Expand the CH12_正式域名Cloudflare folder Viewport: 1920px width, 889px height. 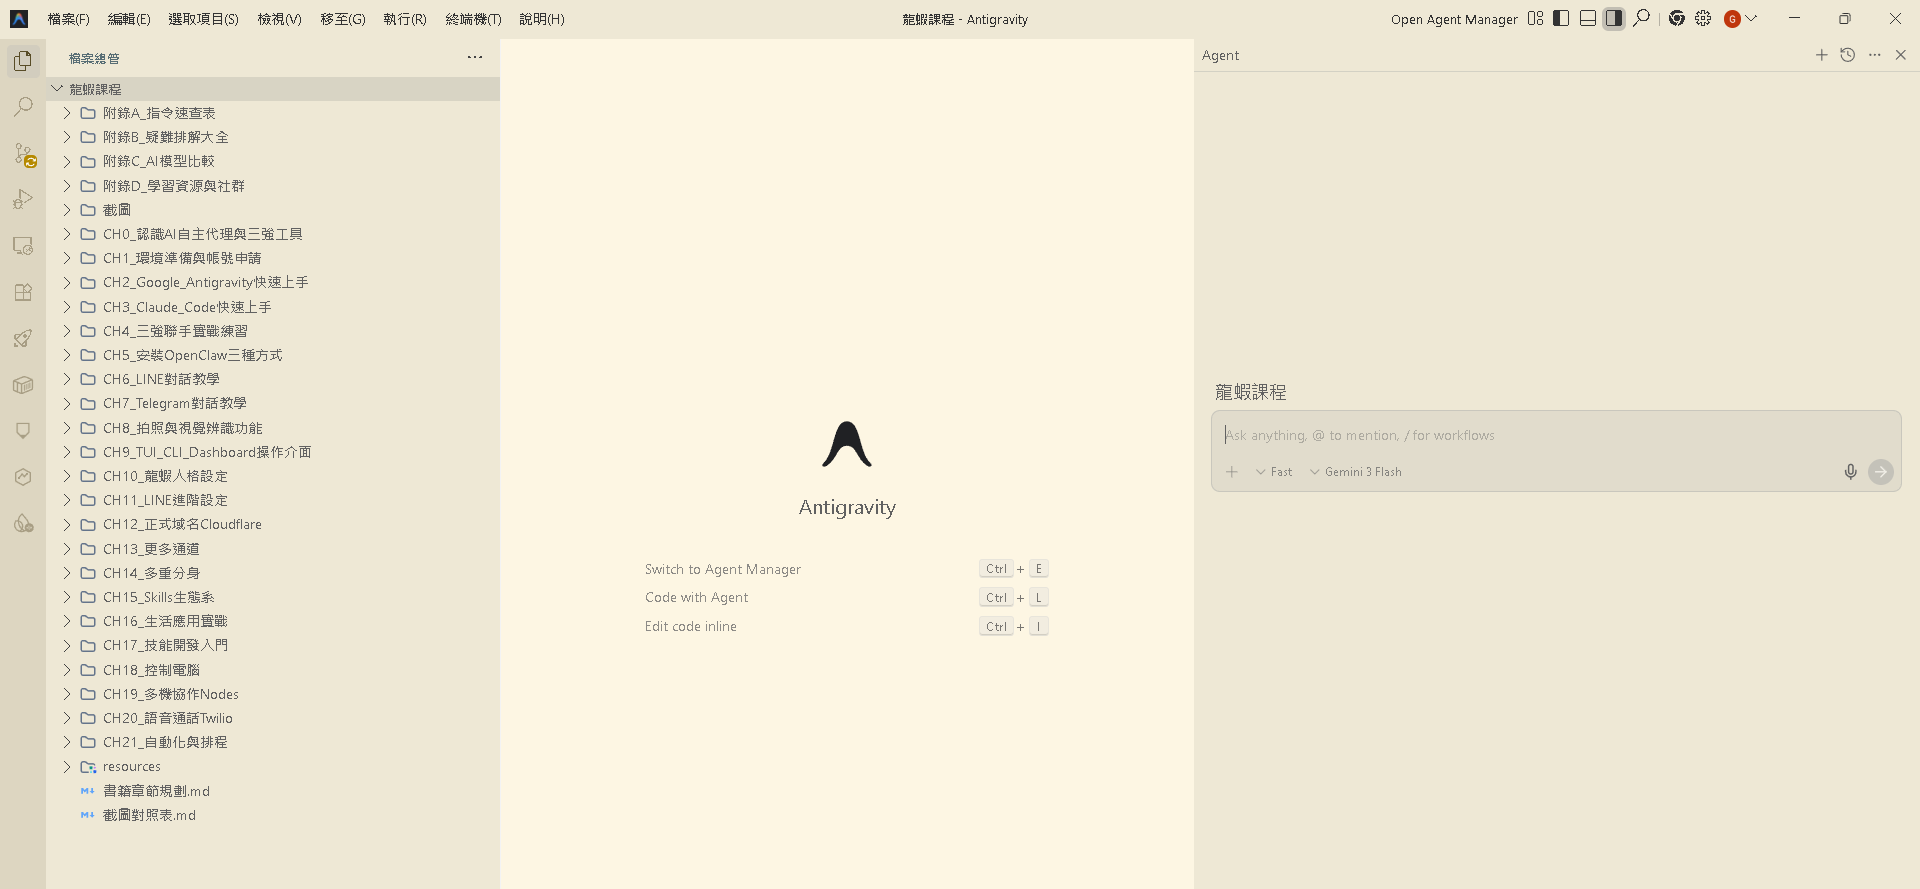pyautogui.click(x=273, y=524)
